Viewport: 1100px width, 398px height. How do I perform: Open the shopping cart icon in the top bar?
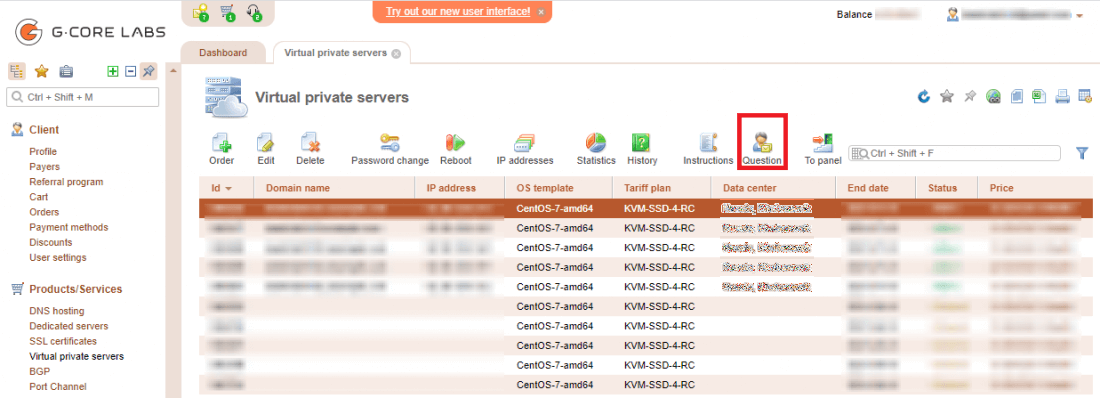[x=227, y=13]
